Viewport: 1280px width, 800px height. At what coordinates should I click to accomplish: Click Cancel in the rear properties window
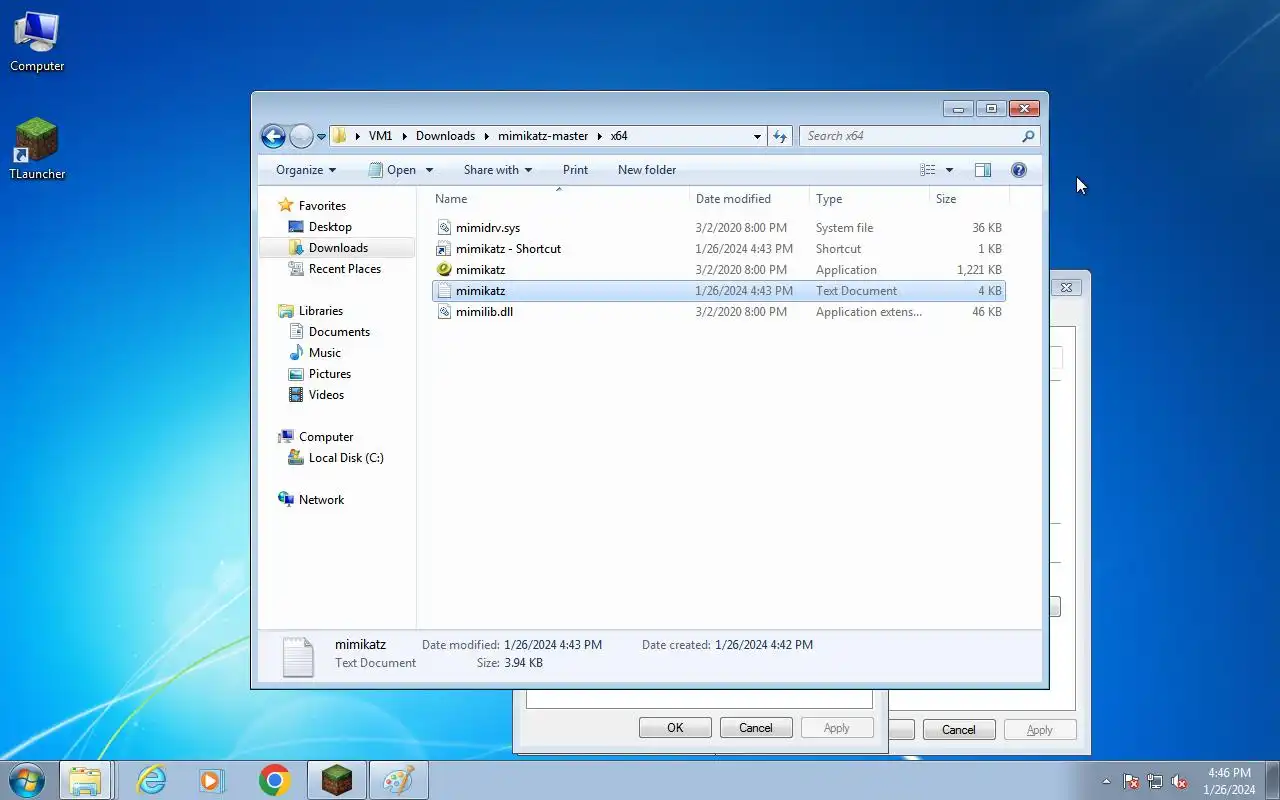click(959, 730)
